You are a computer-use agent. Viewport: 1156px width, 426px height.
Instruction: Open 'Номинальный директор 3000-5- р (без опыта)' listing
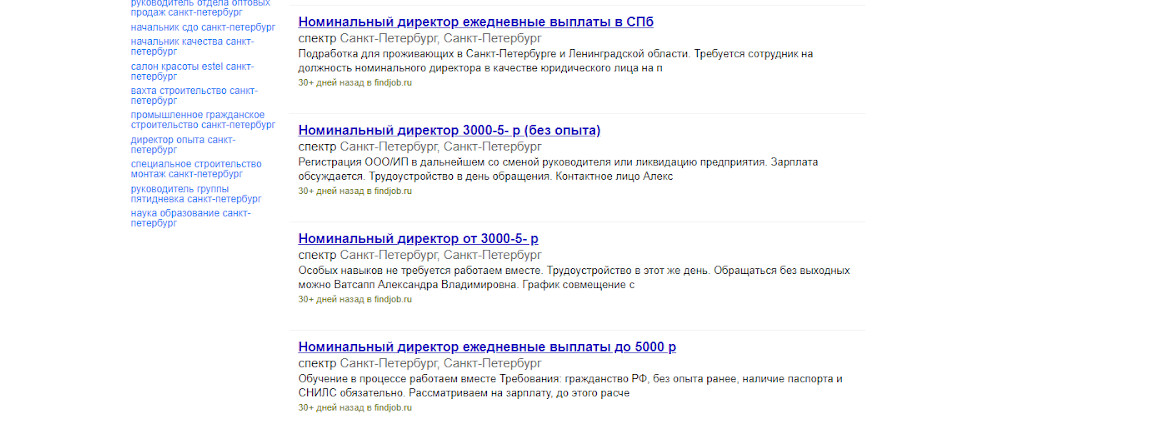[x=449, y=130]
